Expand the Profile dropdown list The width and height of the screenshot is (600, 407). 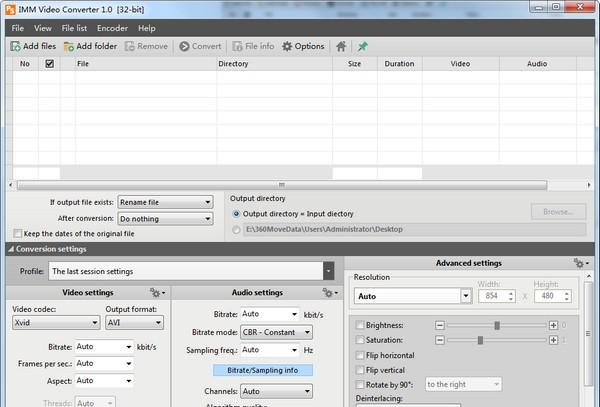point(328,271)
